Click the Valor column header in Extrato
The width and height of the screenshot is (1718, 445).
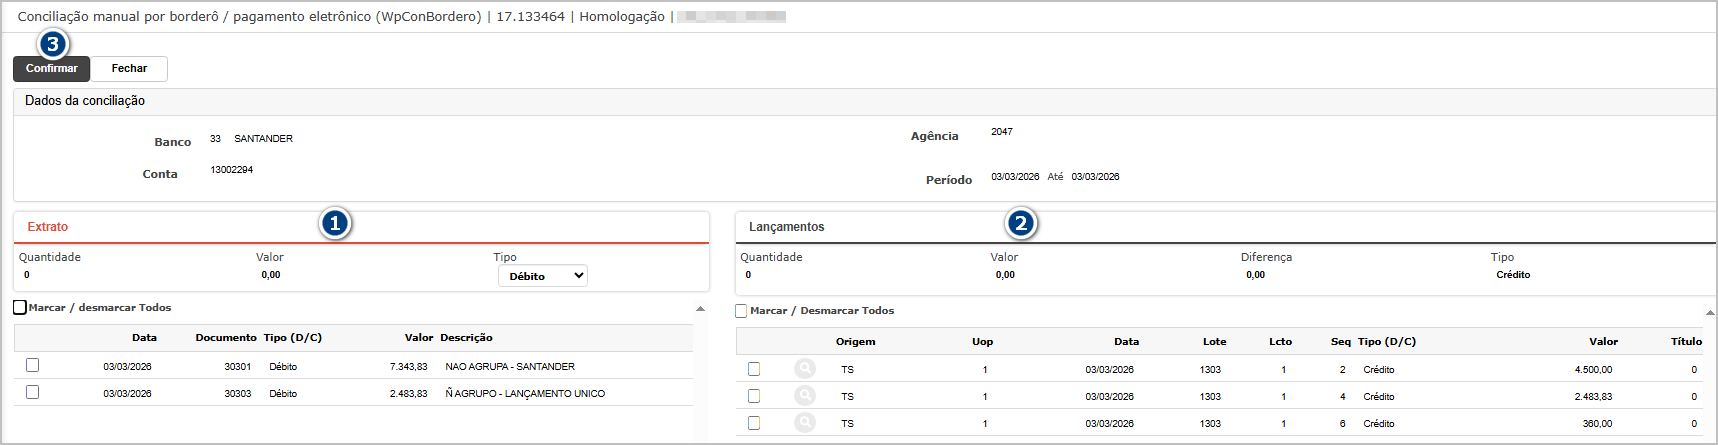click(x=418, y=338)
